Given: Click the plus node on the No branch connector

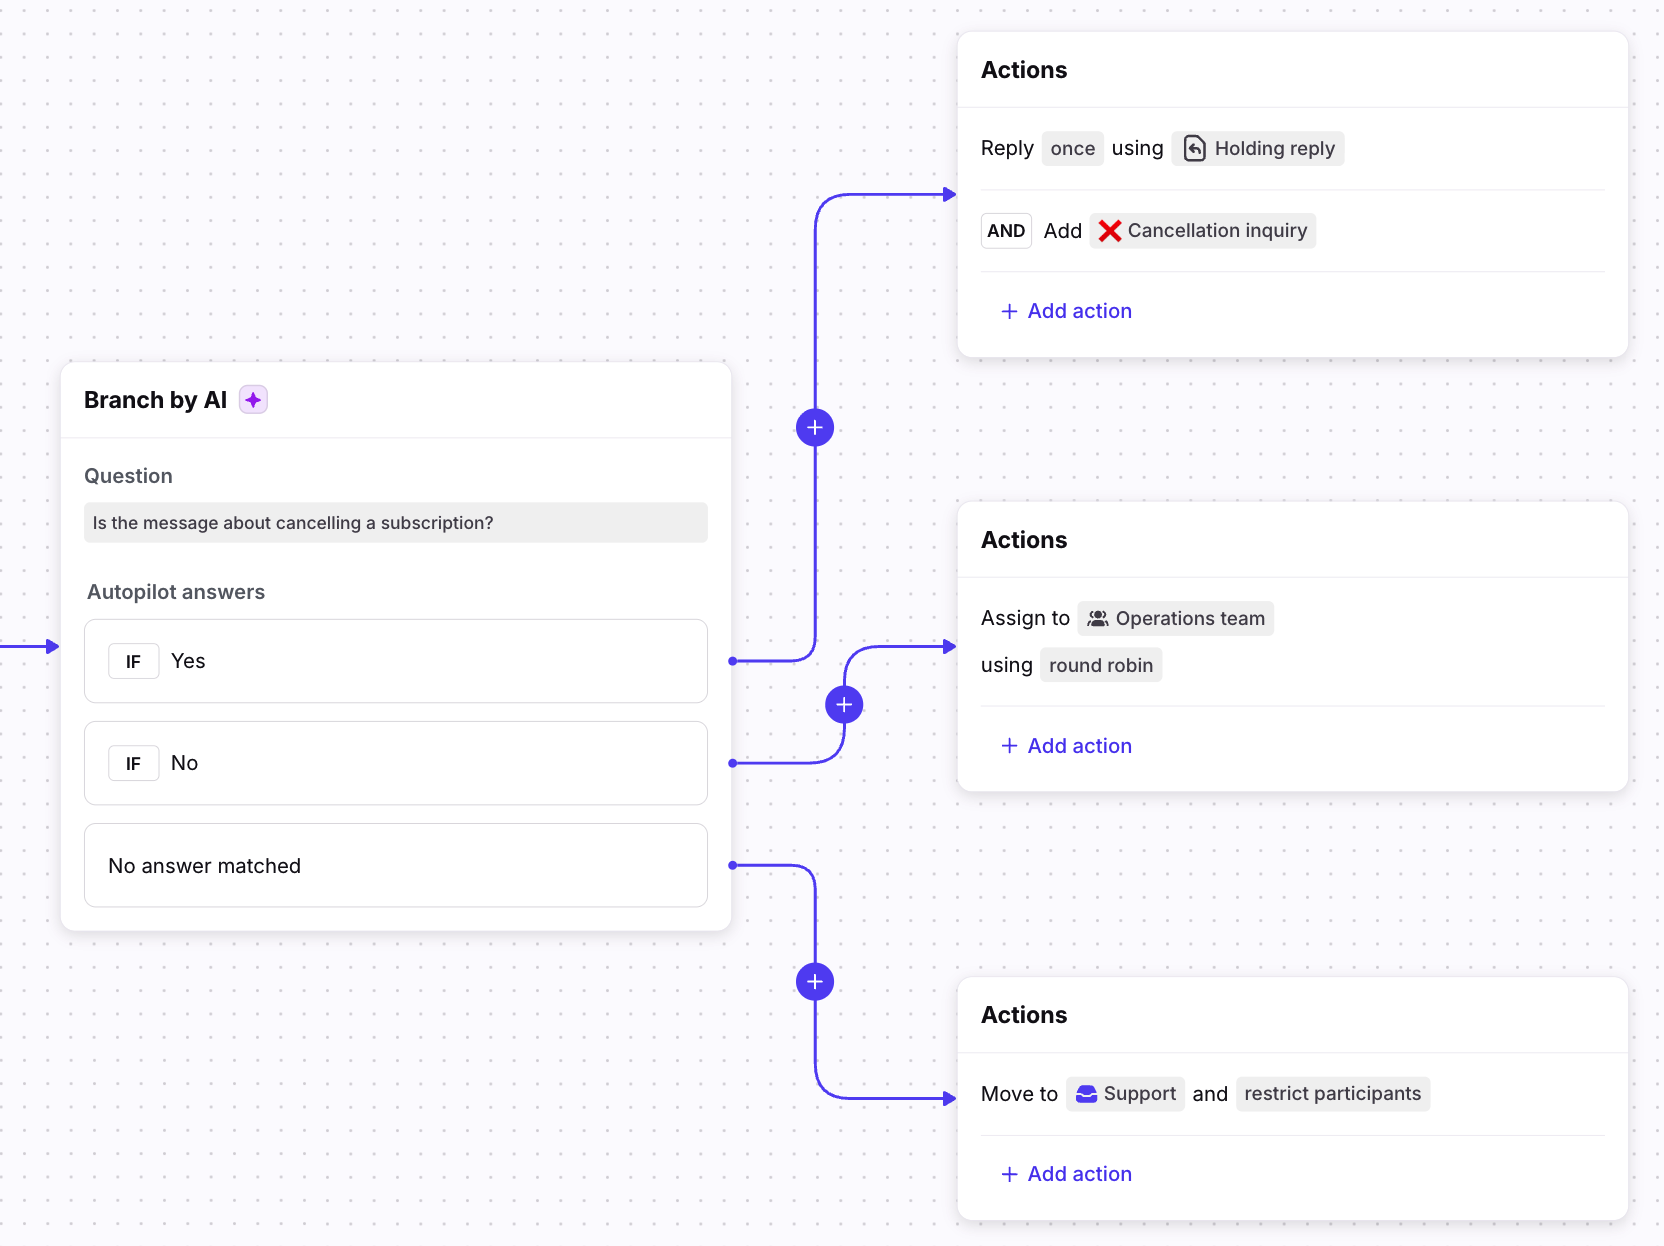Looking at the screenshot, I should (x=844, y=705).
